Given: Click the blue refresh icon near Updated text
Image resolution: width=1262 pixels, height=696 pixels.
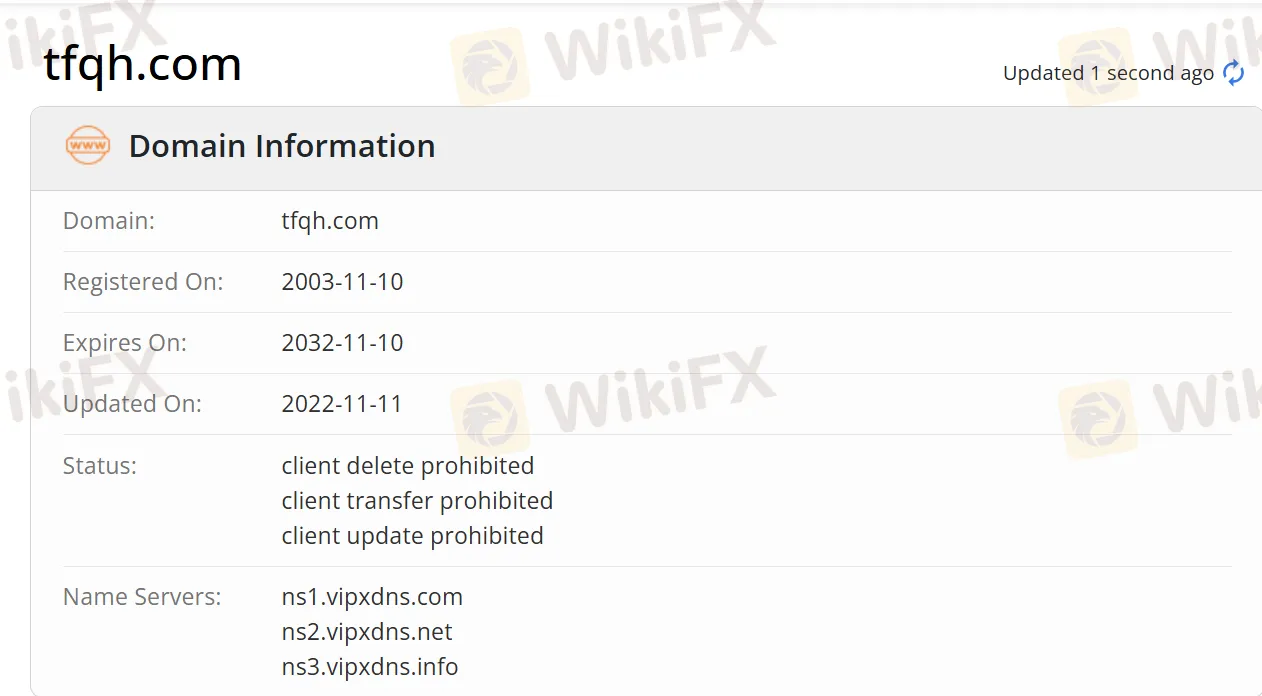Looking at the screenshot, I should [1233, 72].
